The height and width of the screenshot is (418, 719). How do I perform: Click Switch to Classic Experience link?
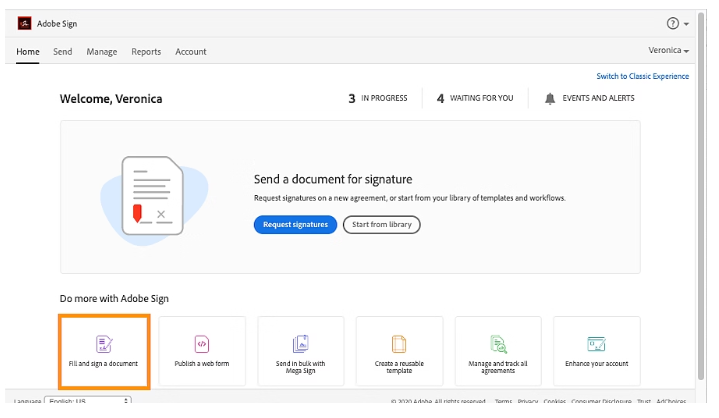click(x=642, y=77)
